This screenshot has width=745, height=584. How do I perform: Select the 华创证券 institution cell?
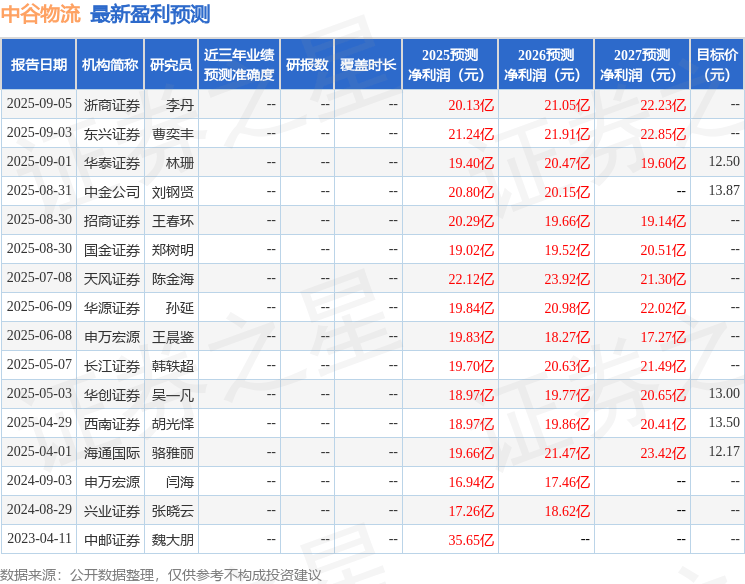click(x=112, y=395)
